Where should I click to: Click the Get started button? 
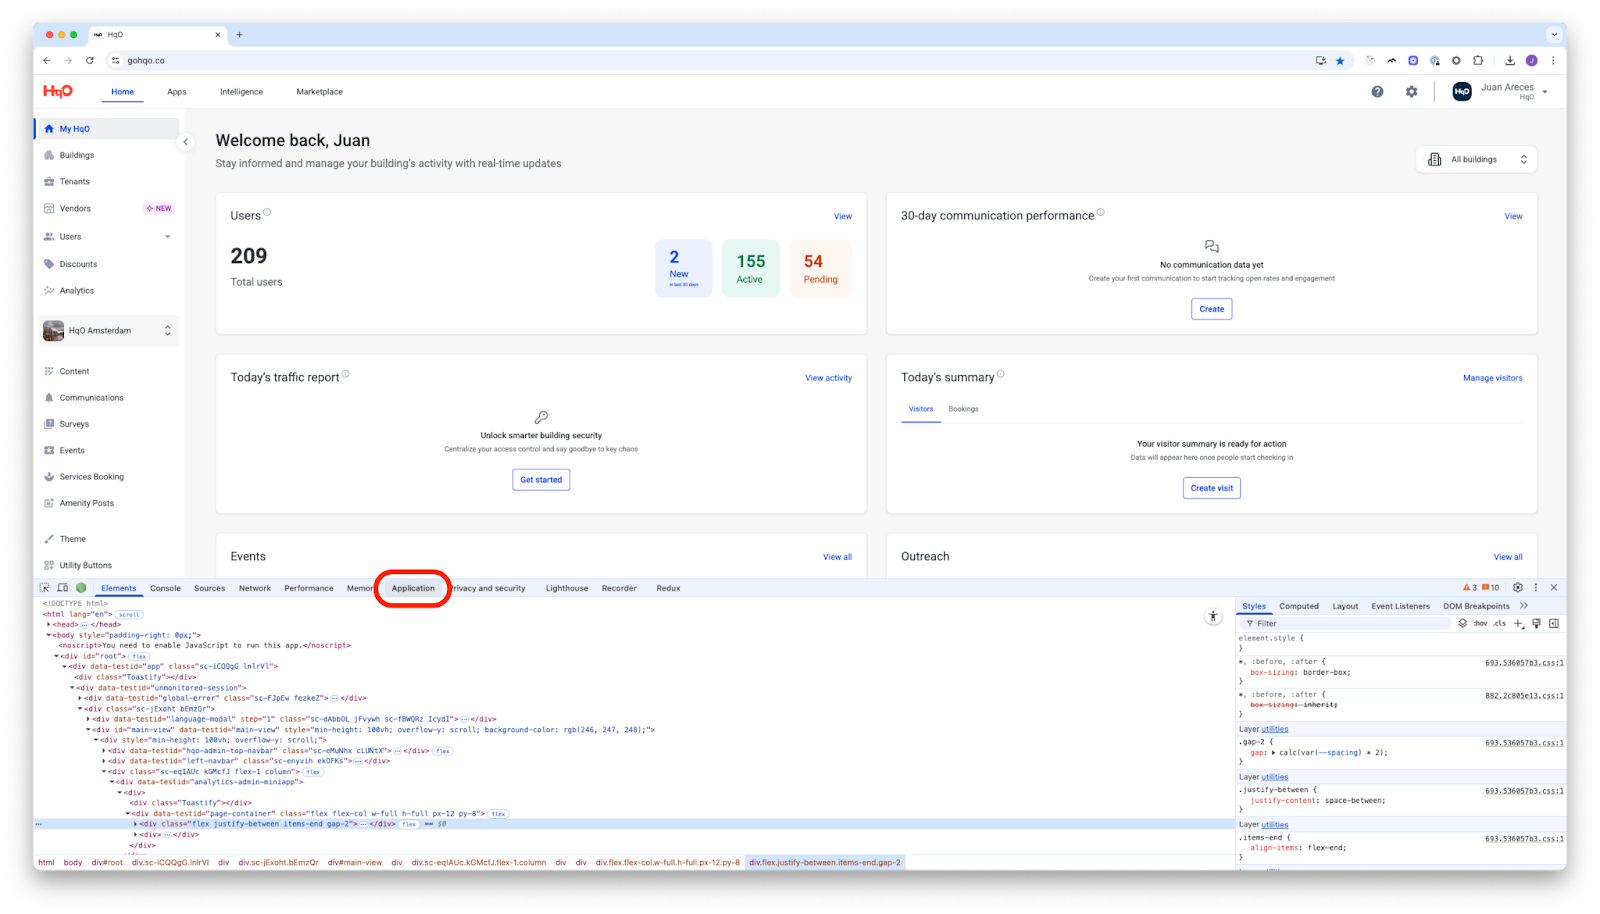541,480
